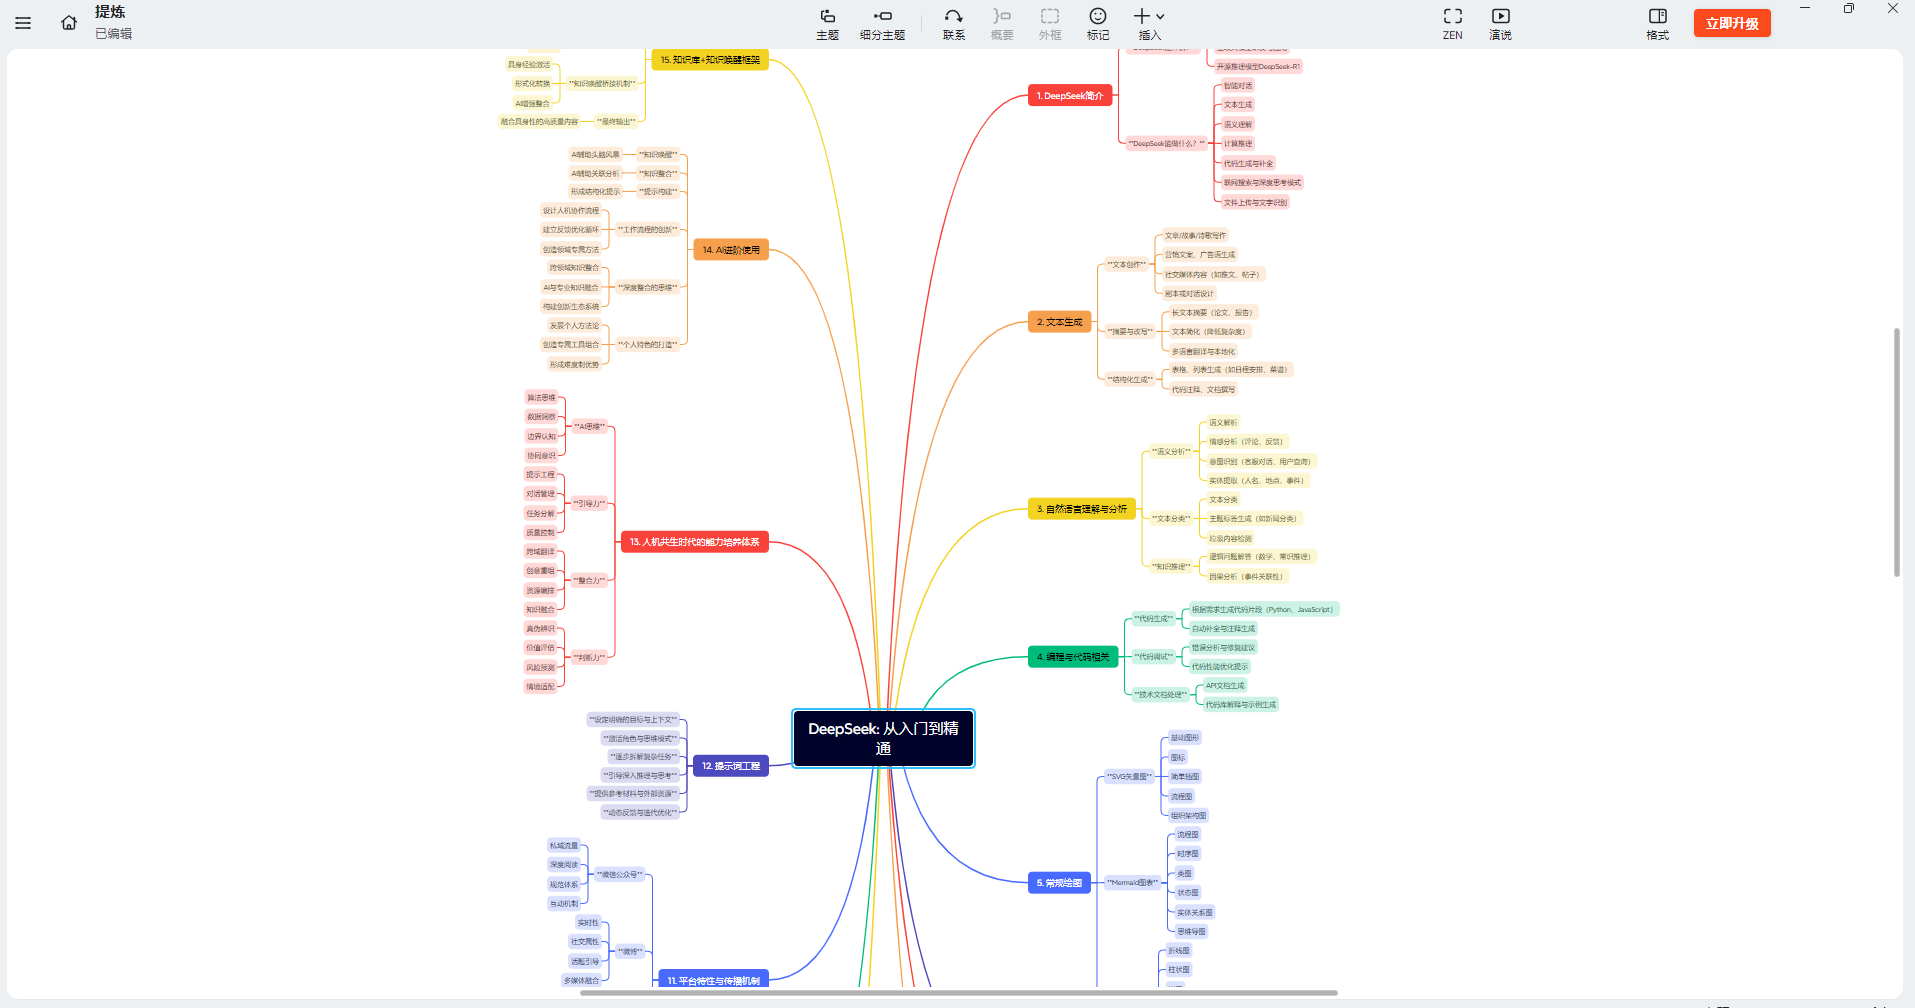Click subtopic **微信公众号**
The height and width of the screenshot is (1008, 1915).
pos(620,875)
